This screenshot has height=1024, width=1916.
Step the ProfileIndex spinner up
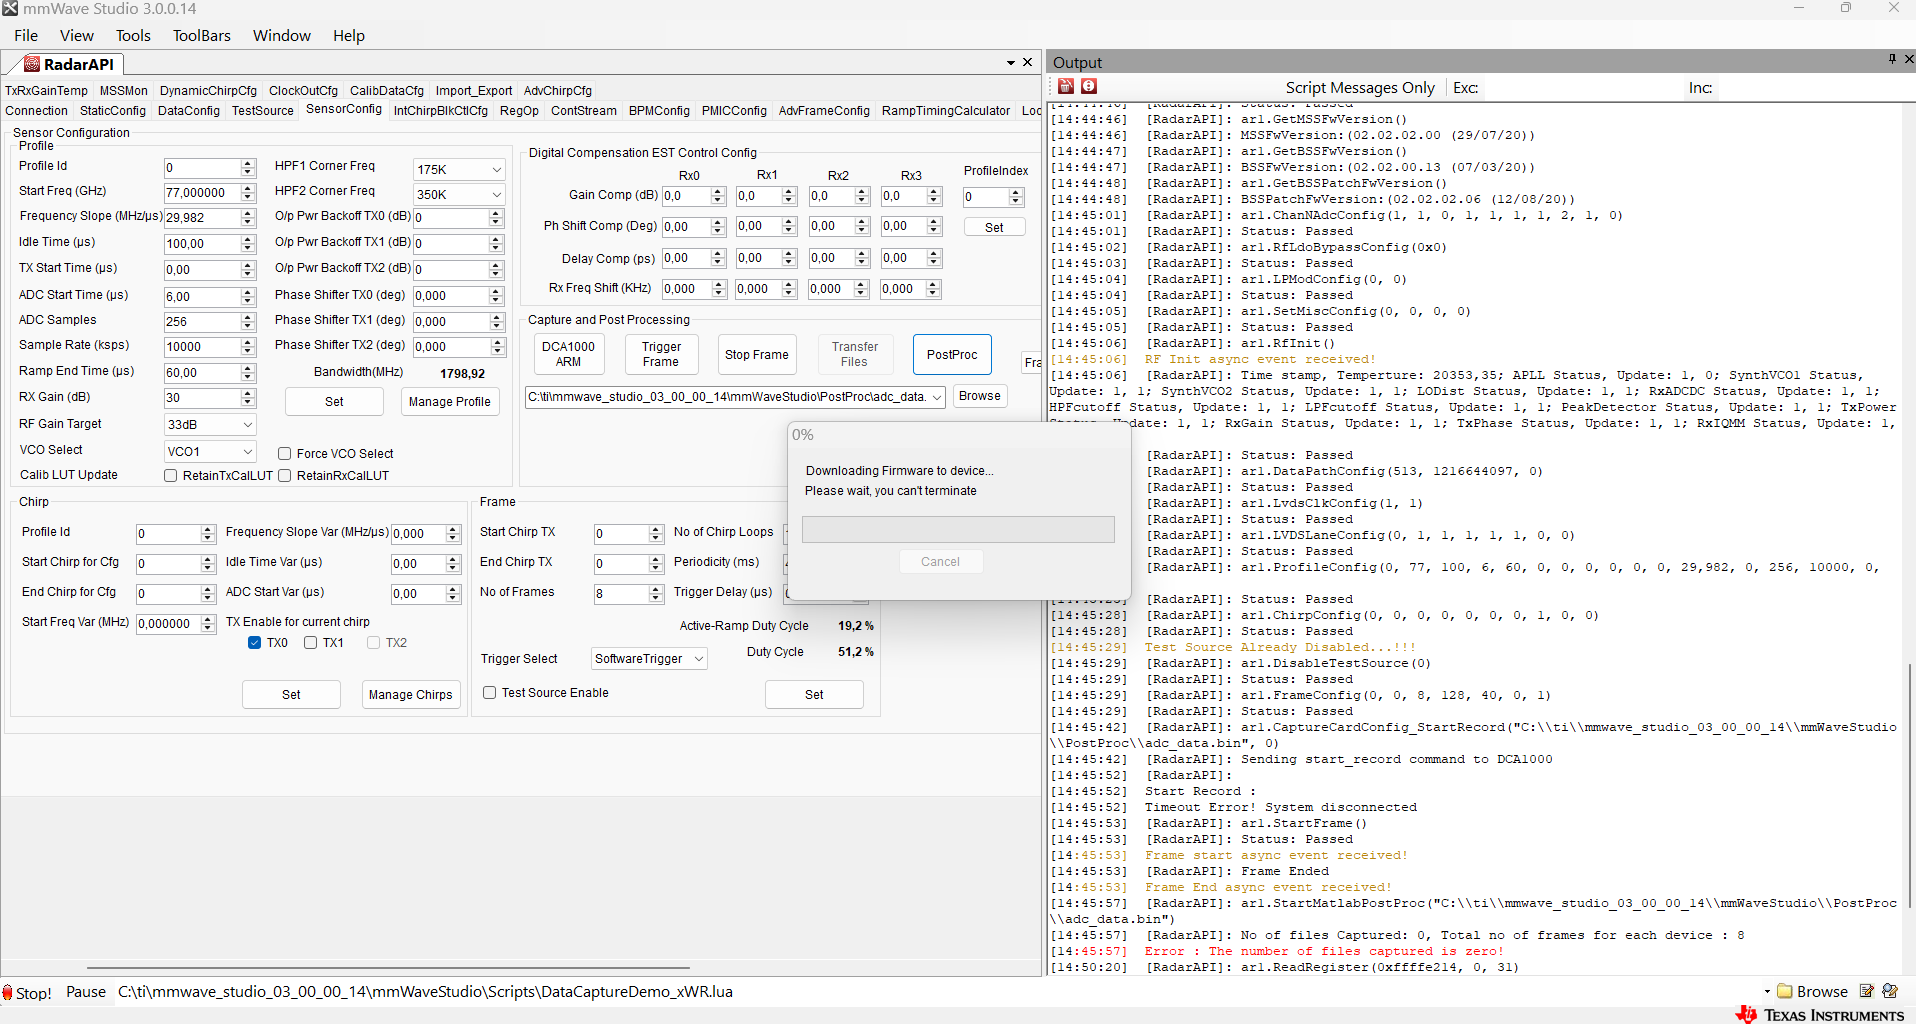[1016, 193]
